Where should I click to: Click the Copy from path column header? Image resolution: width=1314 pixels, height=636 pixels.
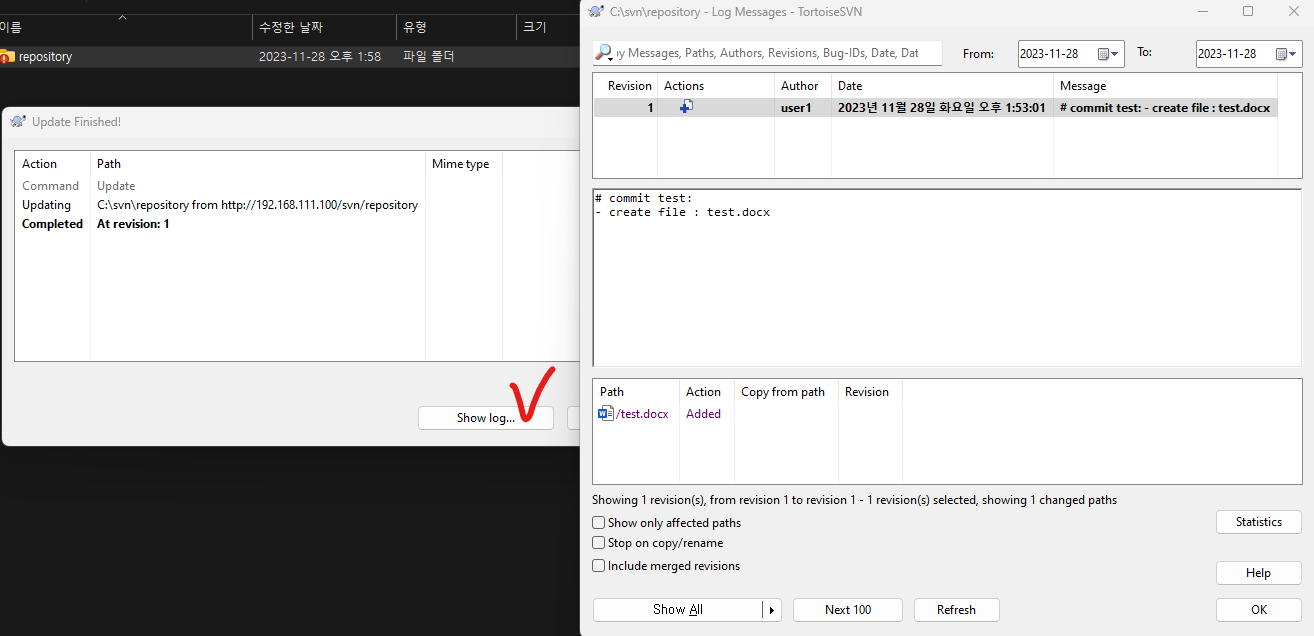tap(786, 392)
